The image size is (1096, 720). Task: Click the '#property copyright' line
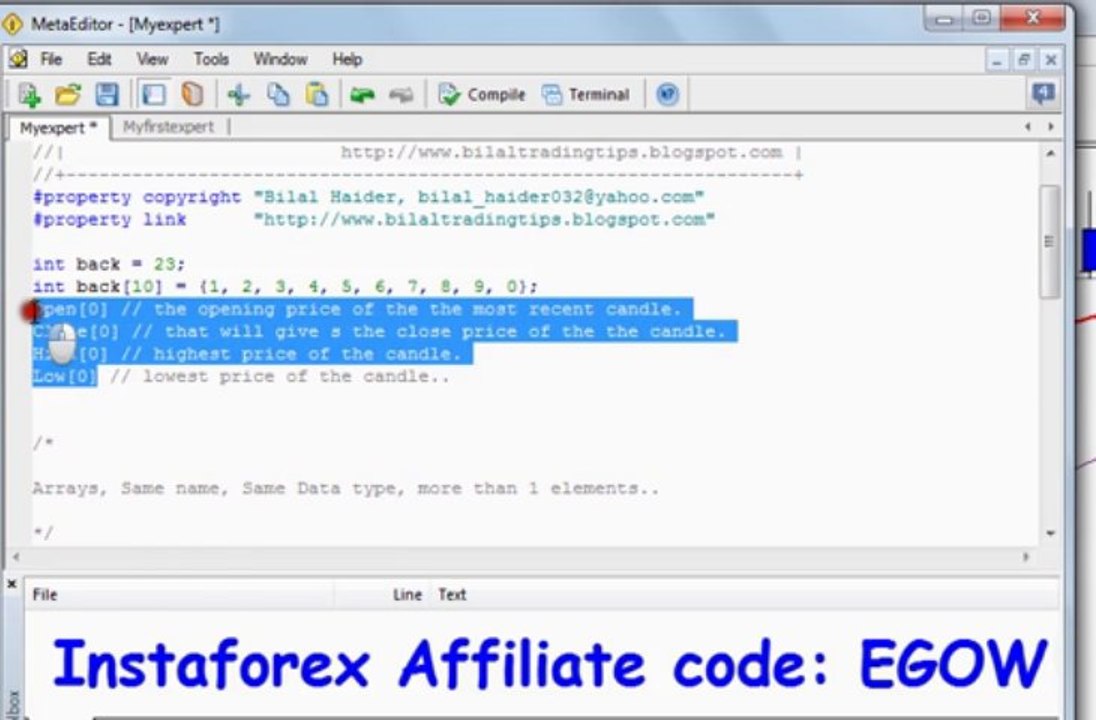(x=368, y=197)
